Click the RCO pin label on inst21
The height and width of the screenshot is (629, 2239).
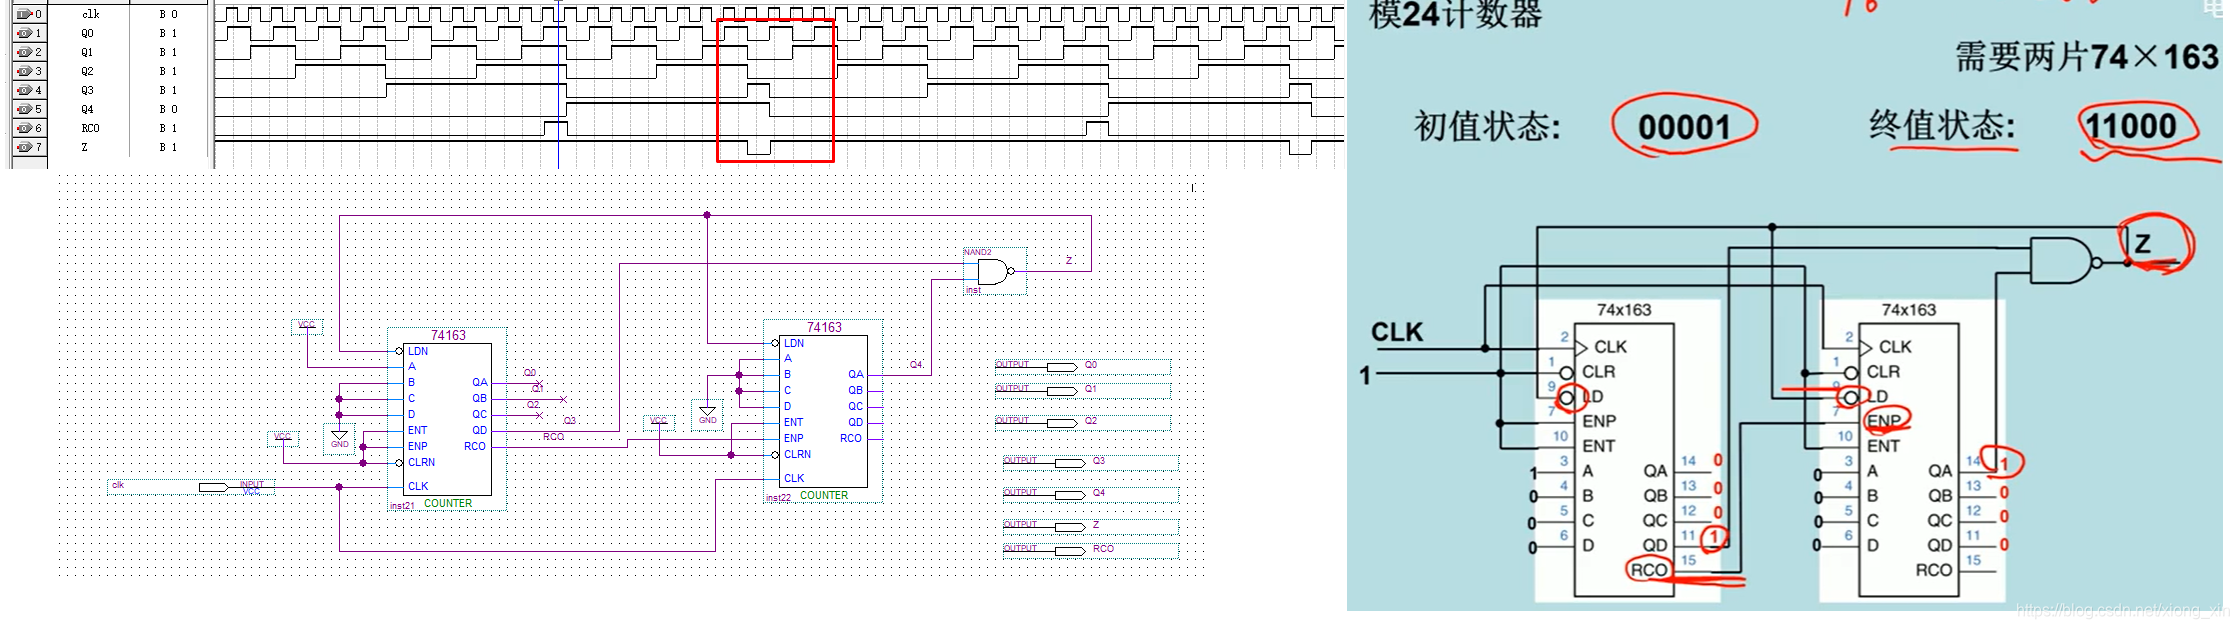(475, 446)
